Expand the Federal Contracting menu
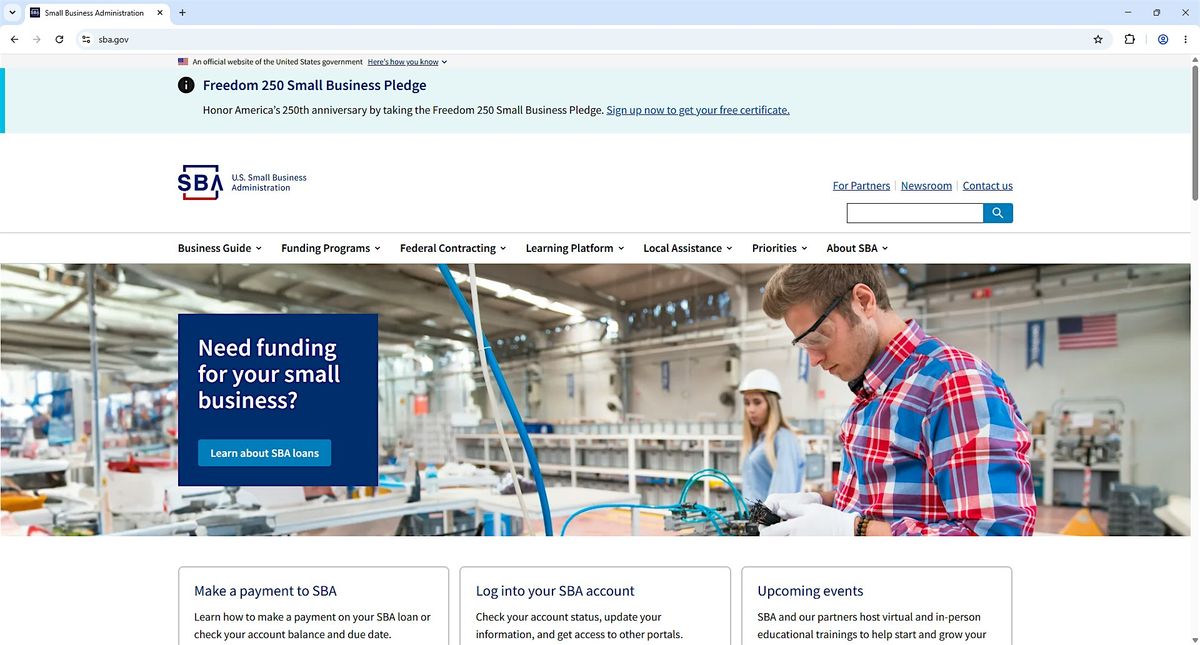This screenshot has height=645, width=1200. coord(453,248)
